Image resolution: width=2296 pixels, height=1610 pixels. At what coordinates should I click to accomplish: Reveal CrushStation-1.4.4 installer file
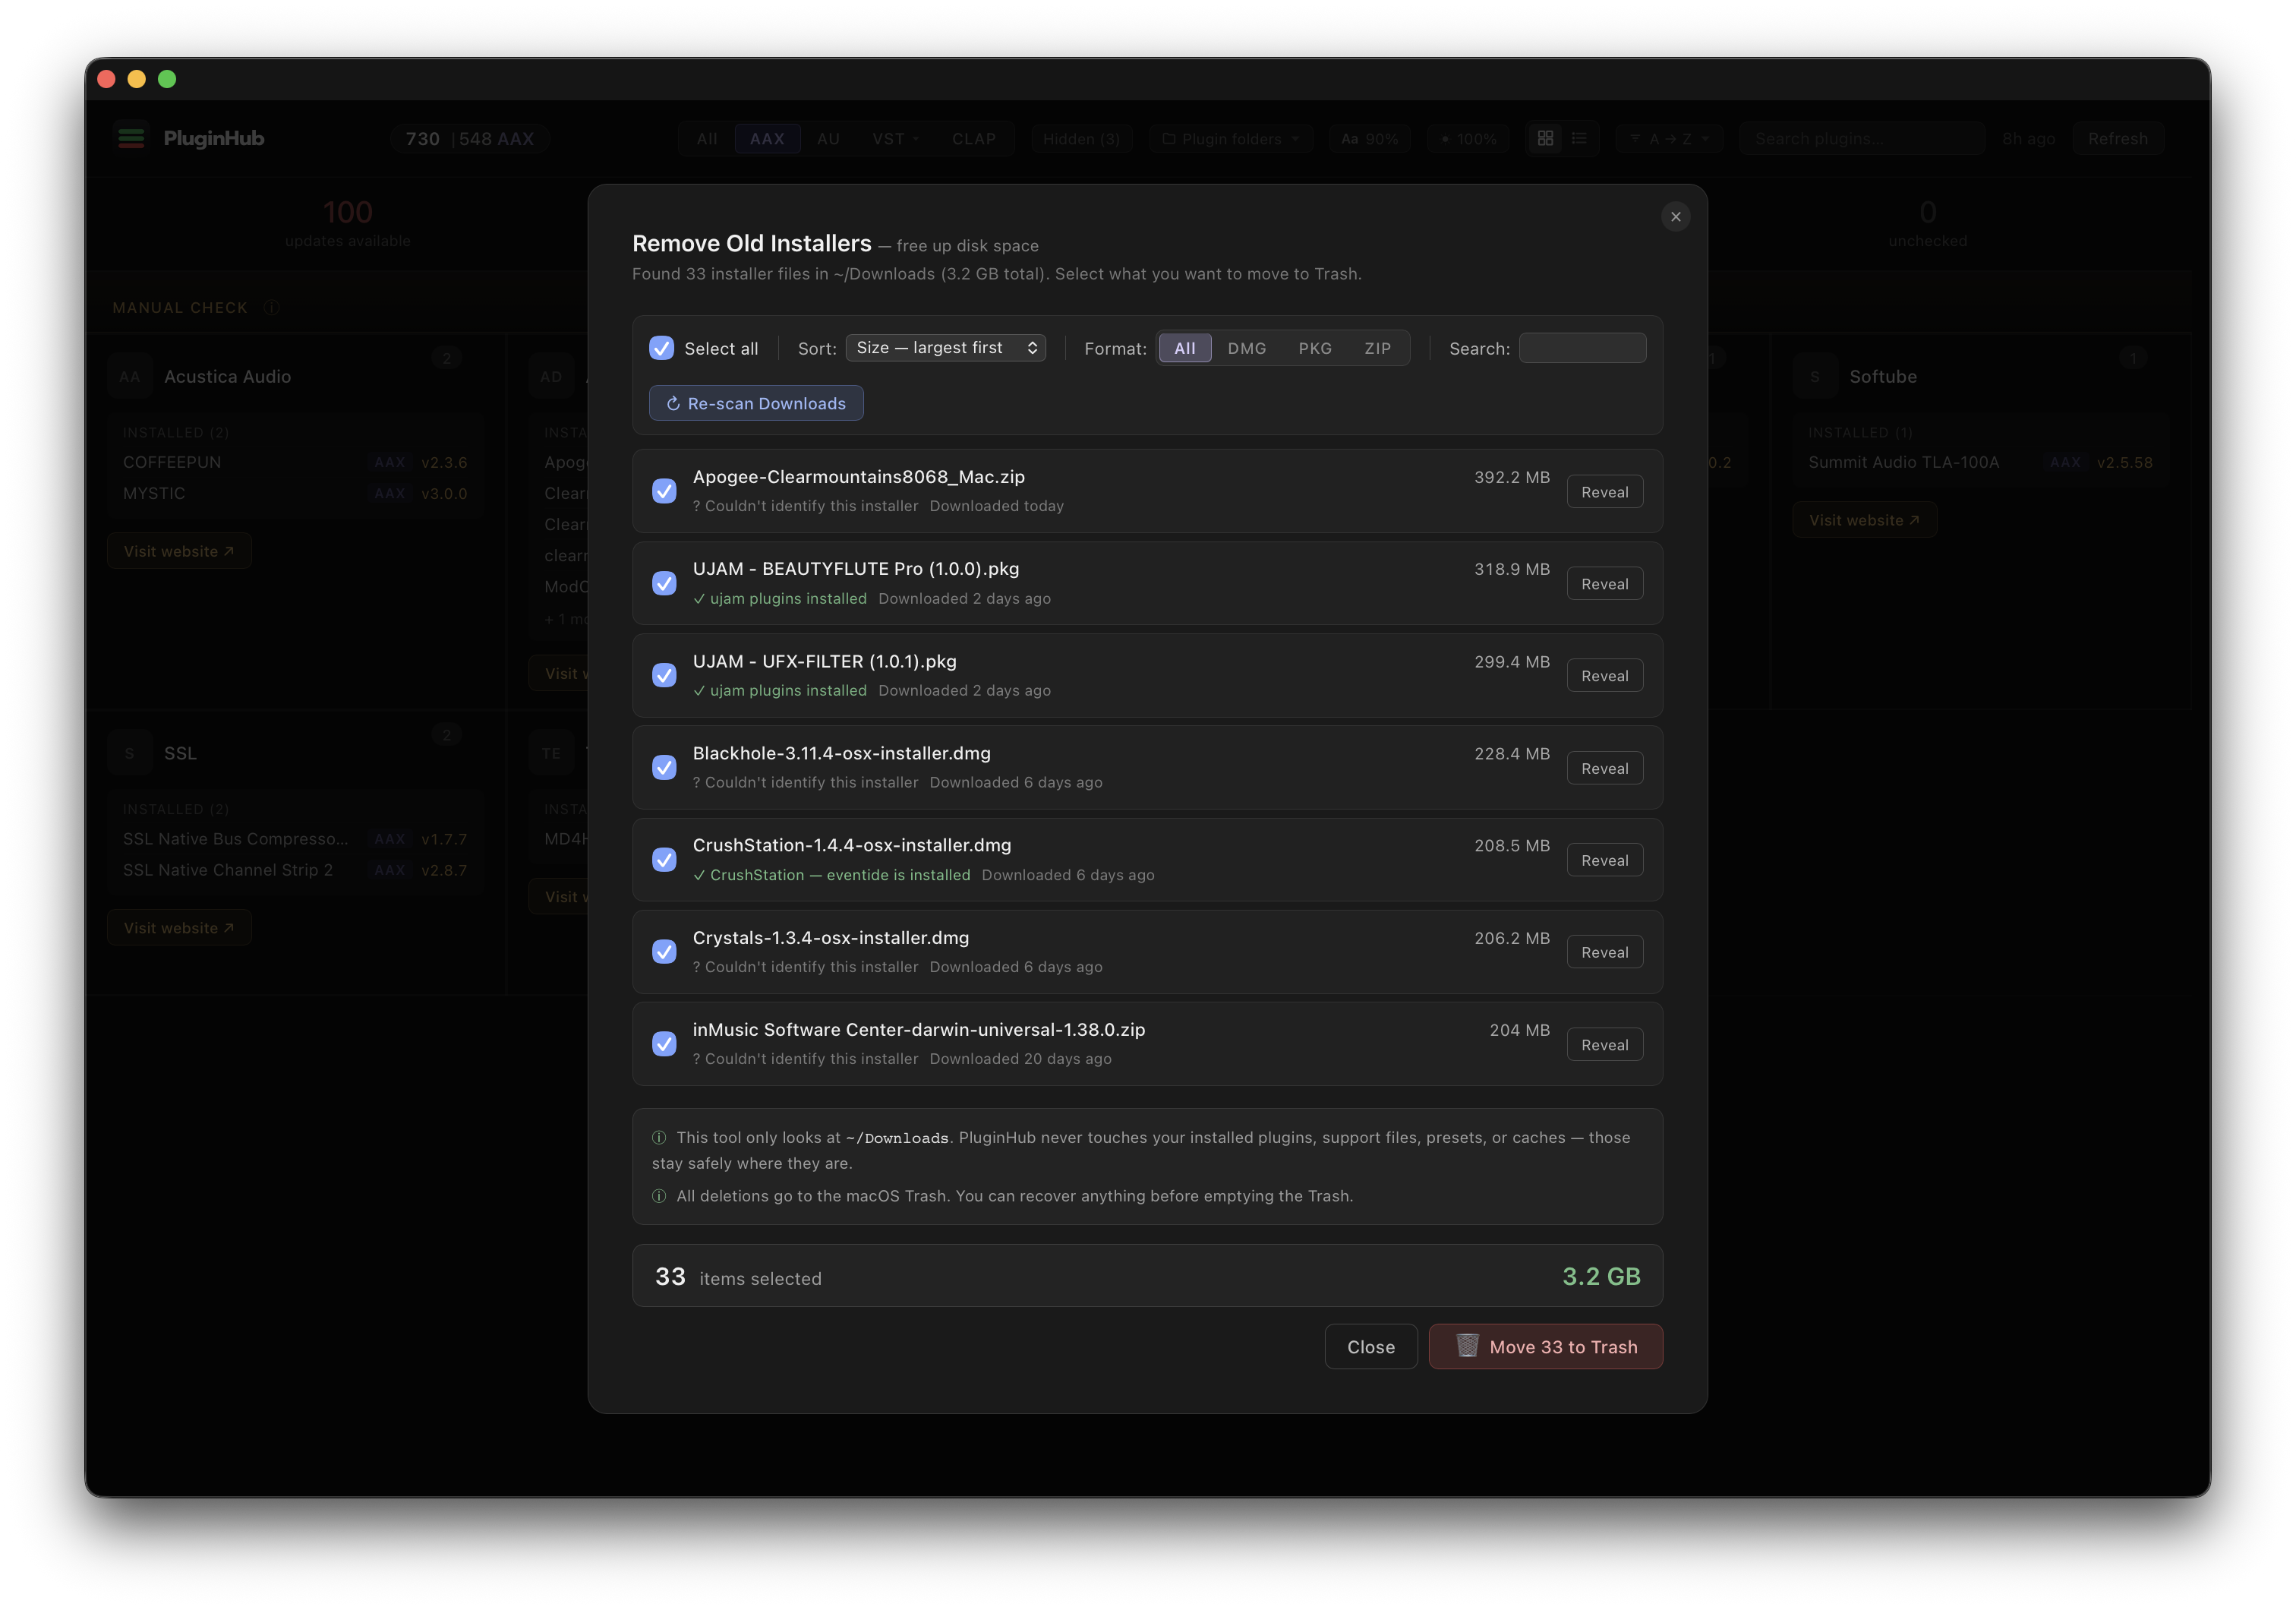tap(1604, 860)
